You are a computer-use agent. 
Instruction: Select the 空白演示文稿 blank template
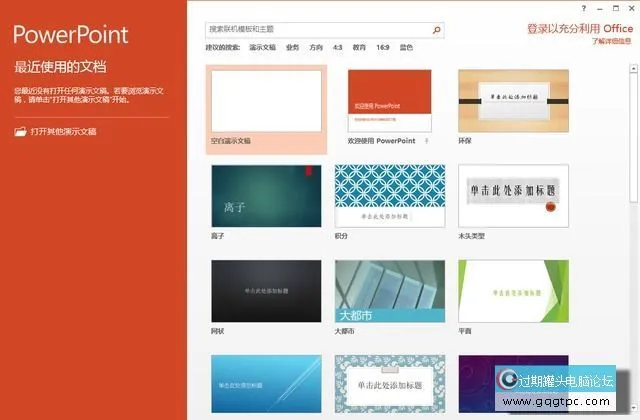[x=265, y=100]
